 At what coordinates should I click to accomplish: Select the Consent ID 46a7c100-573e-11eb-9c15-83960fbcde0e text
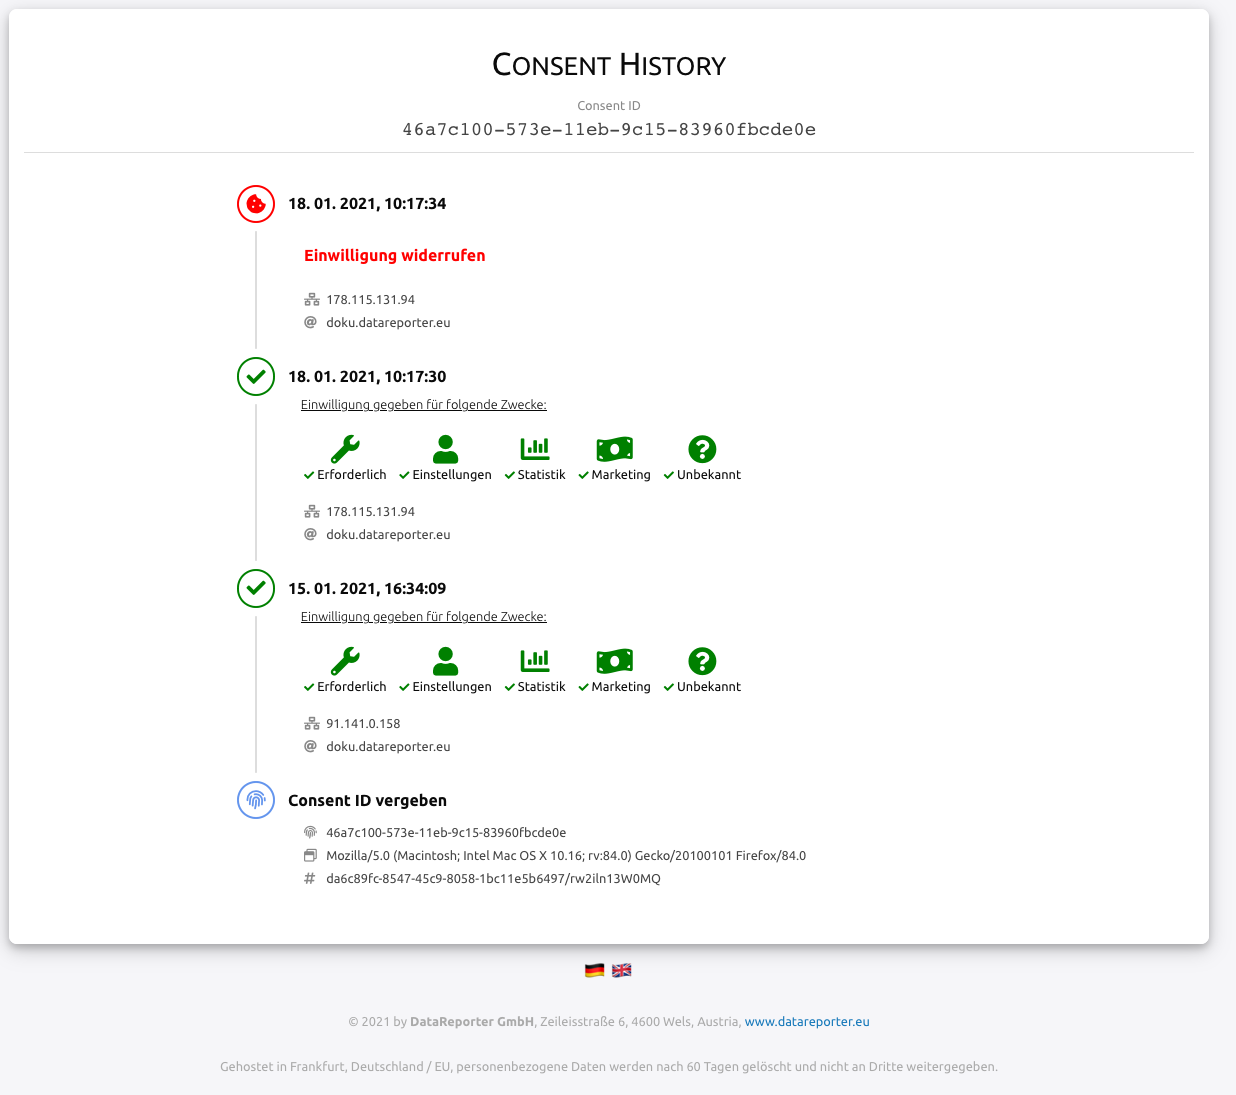[x=608, y=128]
